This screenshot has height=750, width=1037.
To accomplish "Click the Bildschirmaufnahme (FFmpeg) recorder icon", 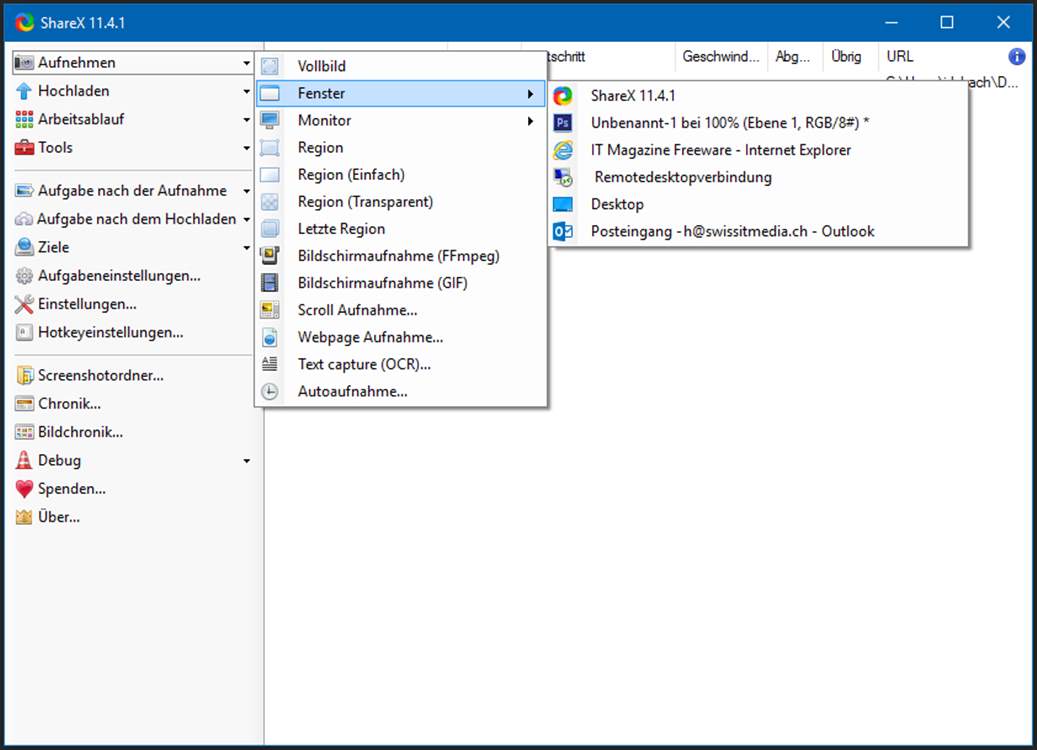I will (x=270, y=256).
